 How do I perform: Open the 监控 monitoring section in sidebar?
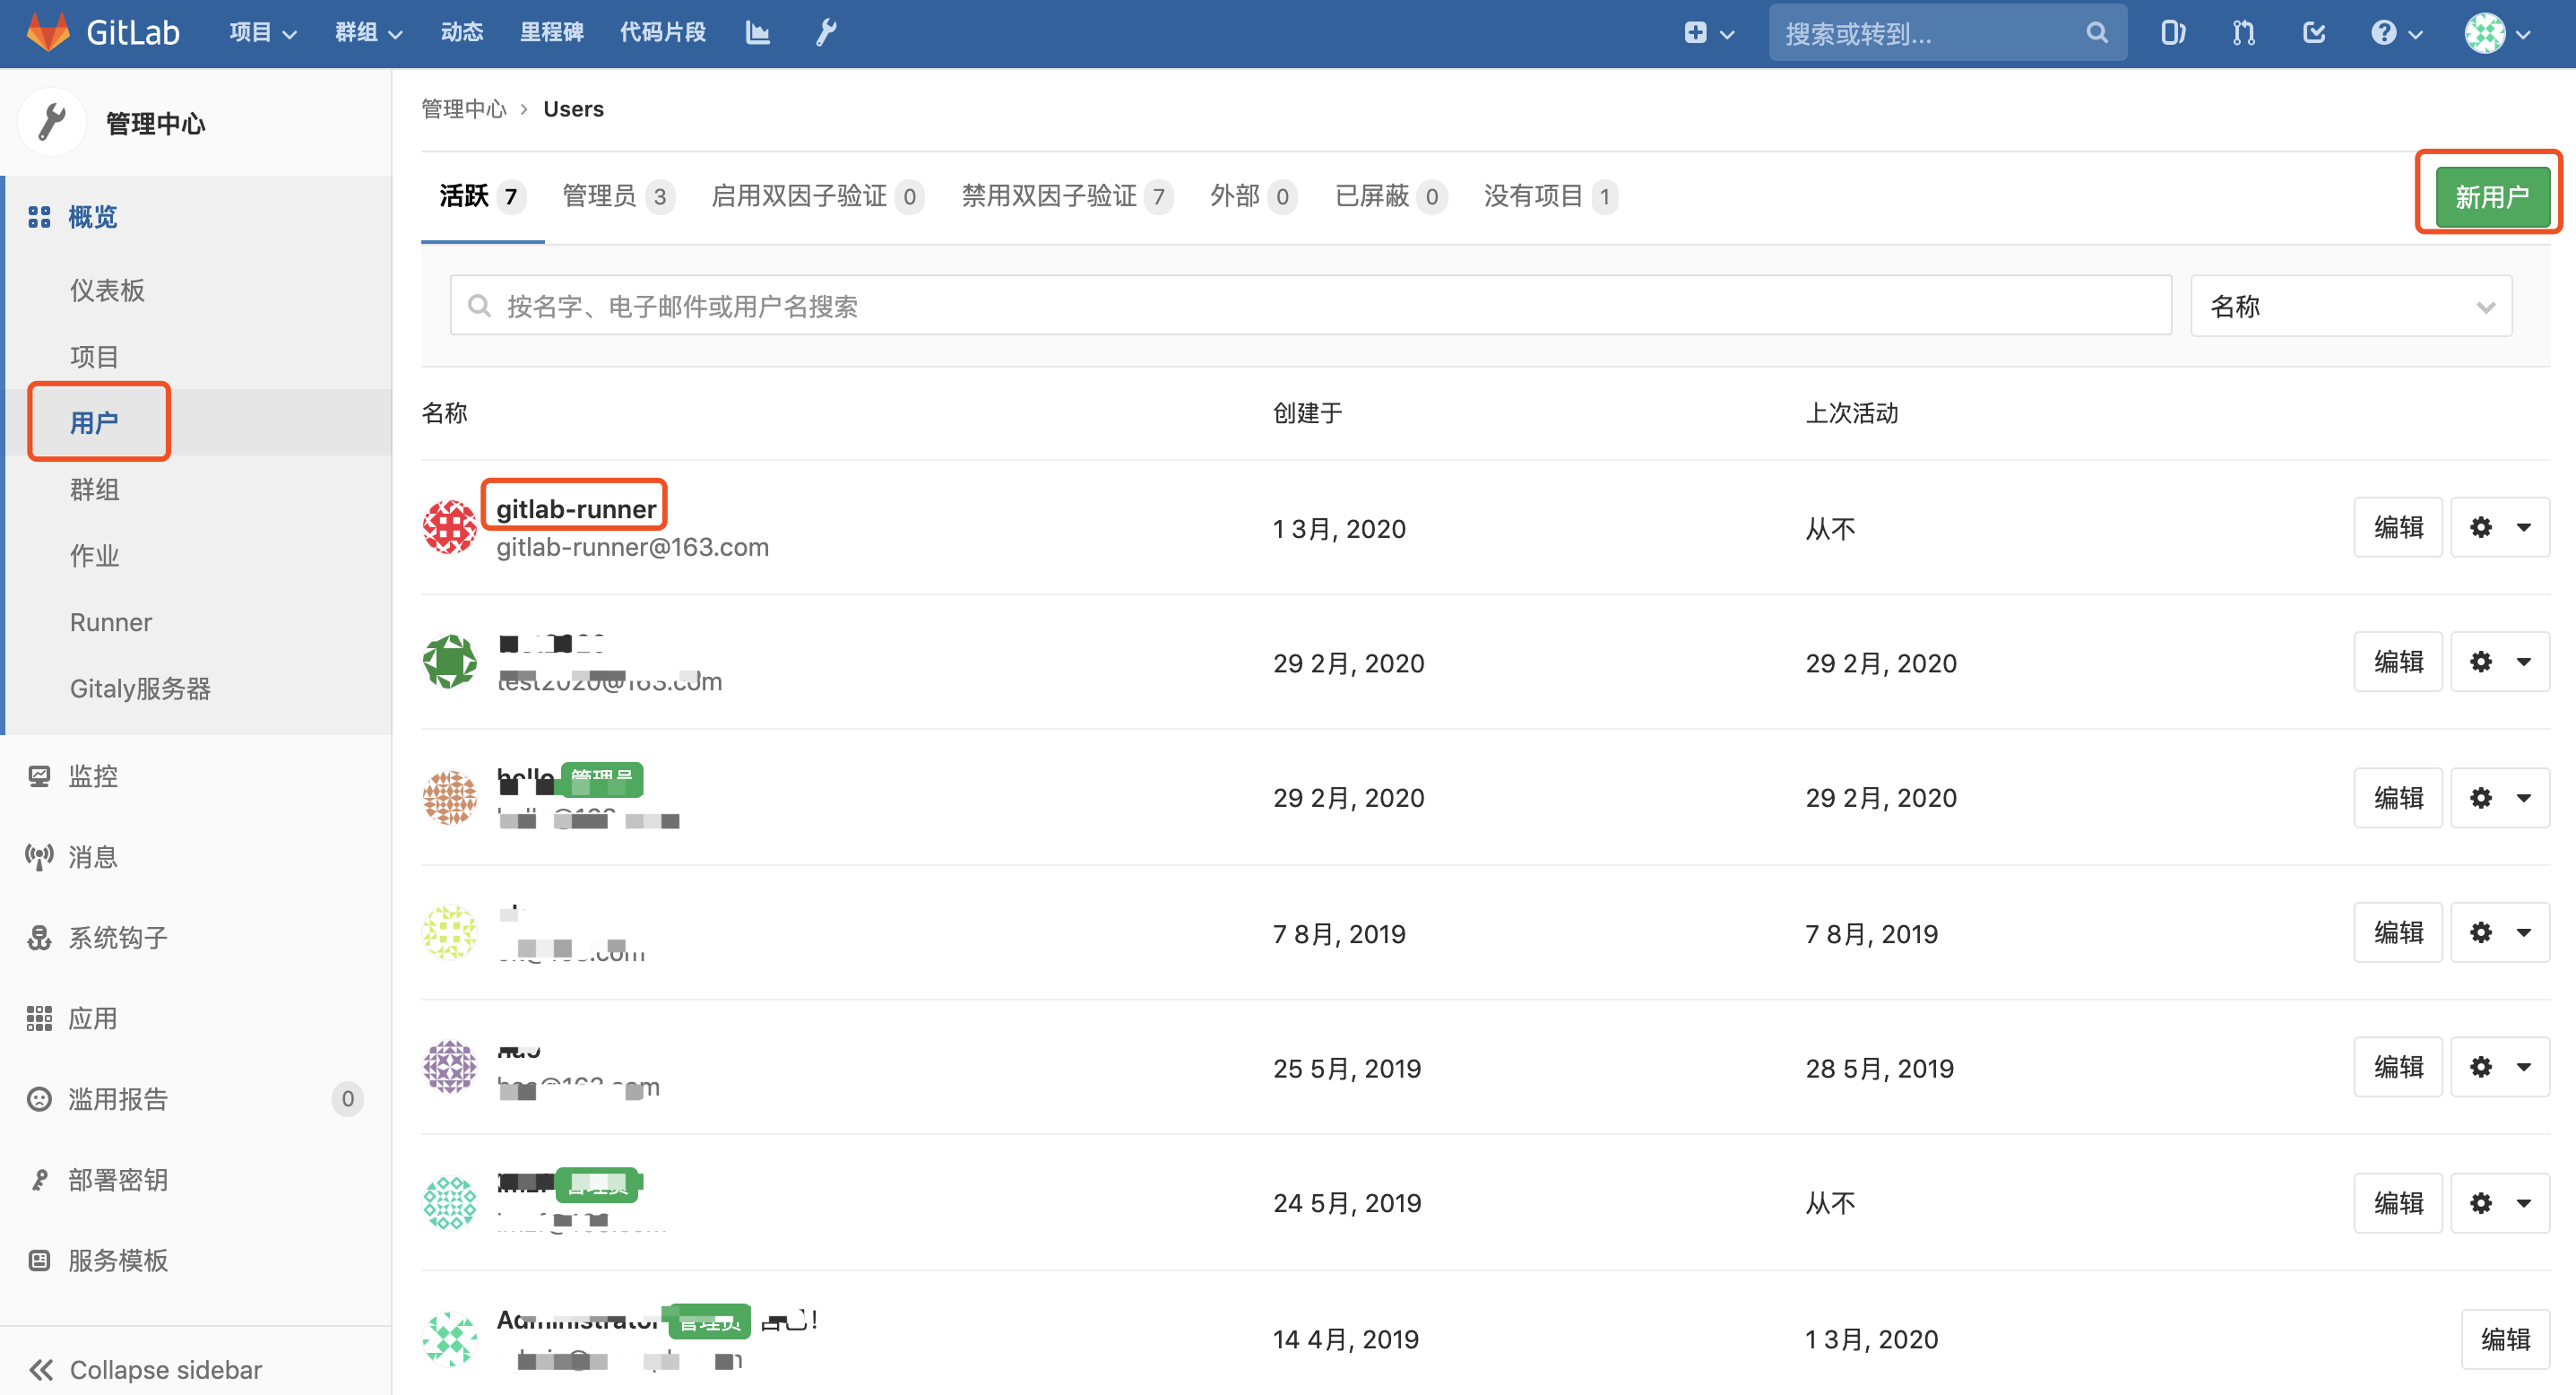pyautogui.click(x=92, y=776)
